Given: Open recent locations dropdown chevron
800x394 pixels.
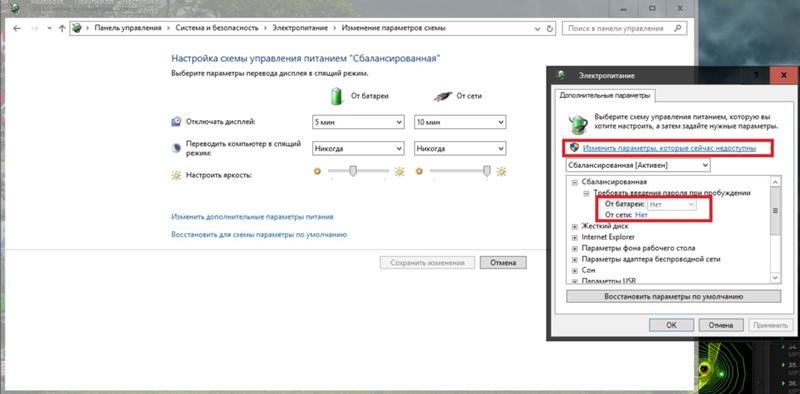Looking at the screenshot, I should click(x=49, y=29).
